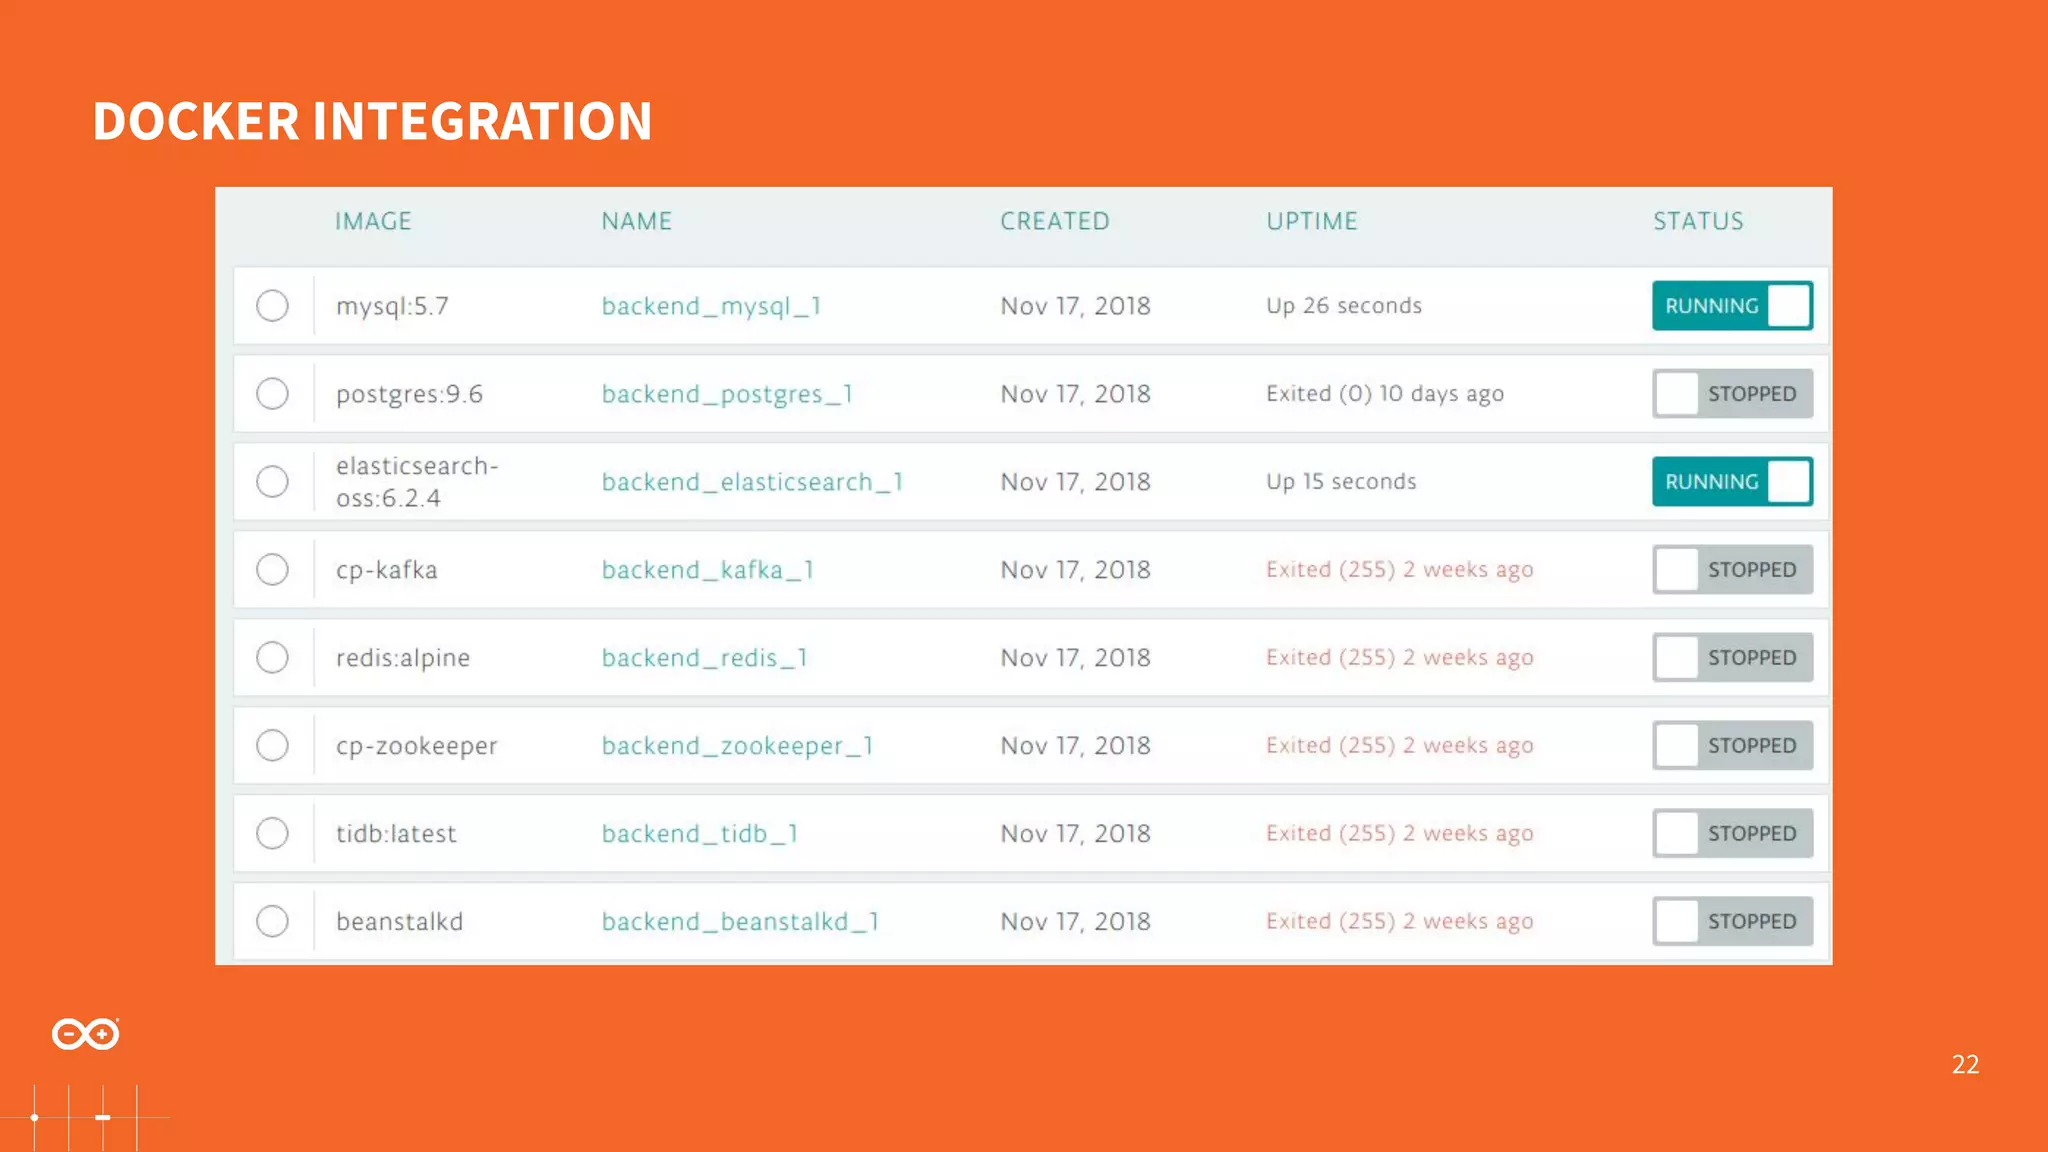Click the STATUS column header

pos(1698,221)
